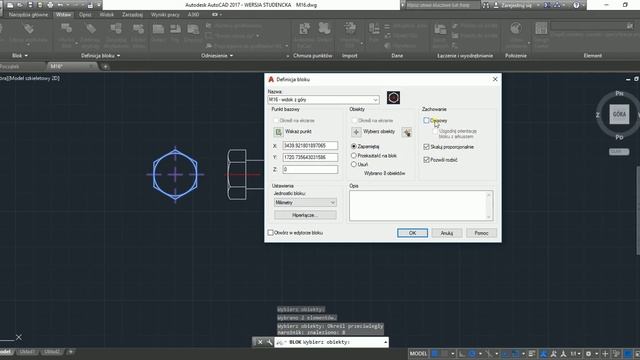Add a new drawing tab with plus button
Image resolution: width=640 pixels, height=360 pixels.
click(105, 67)
